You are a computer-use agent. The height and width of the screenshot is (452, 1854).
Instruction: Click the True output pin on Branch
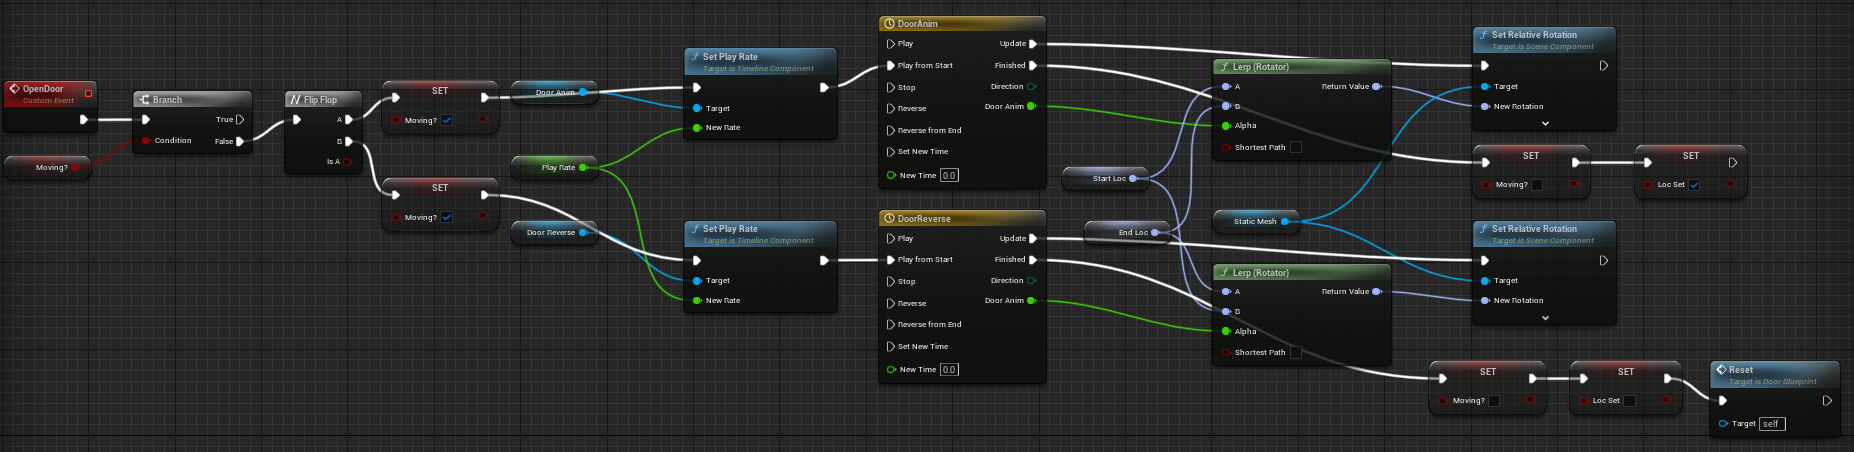coord(240,120)
